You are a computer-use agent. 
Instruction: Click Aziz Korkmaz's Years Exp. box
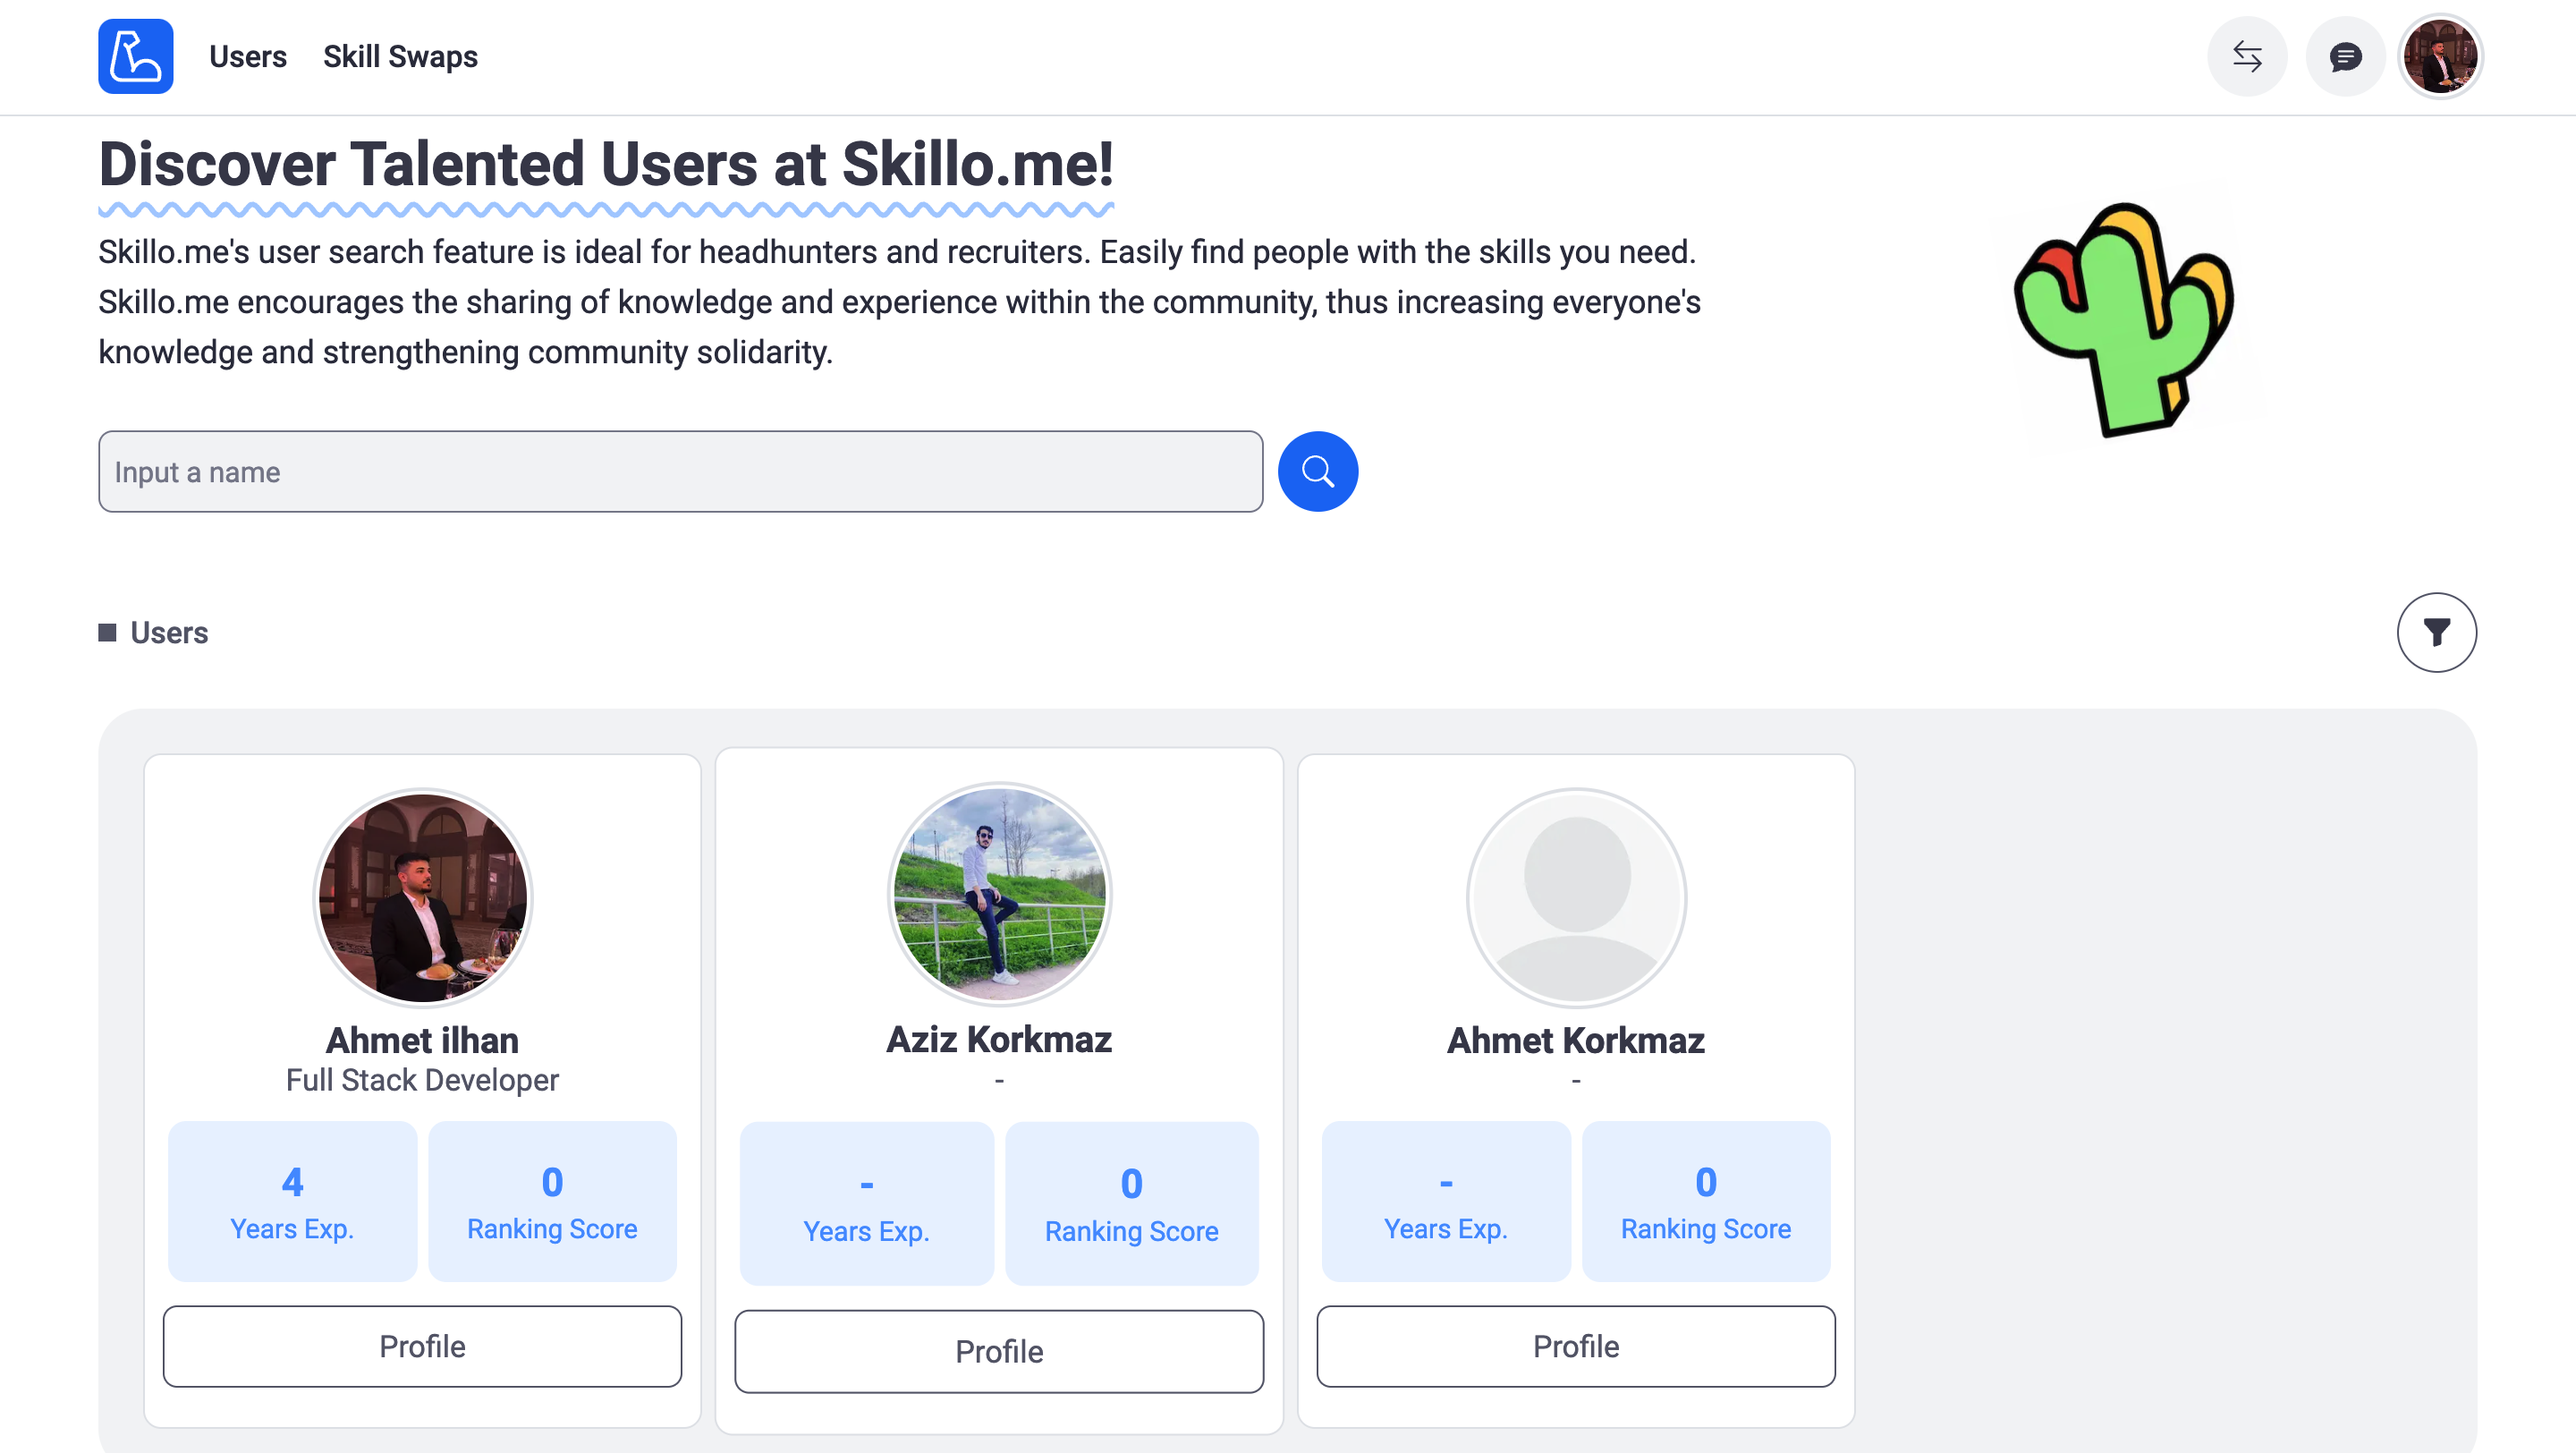(x=866, y=1203)
